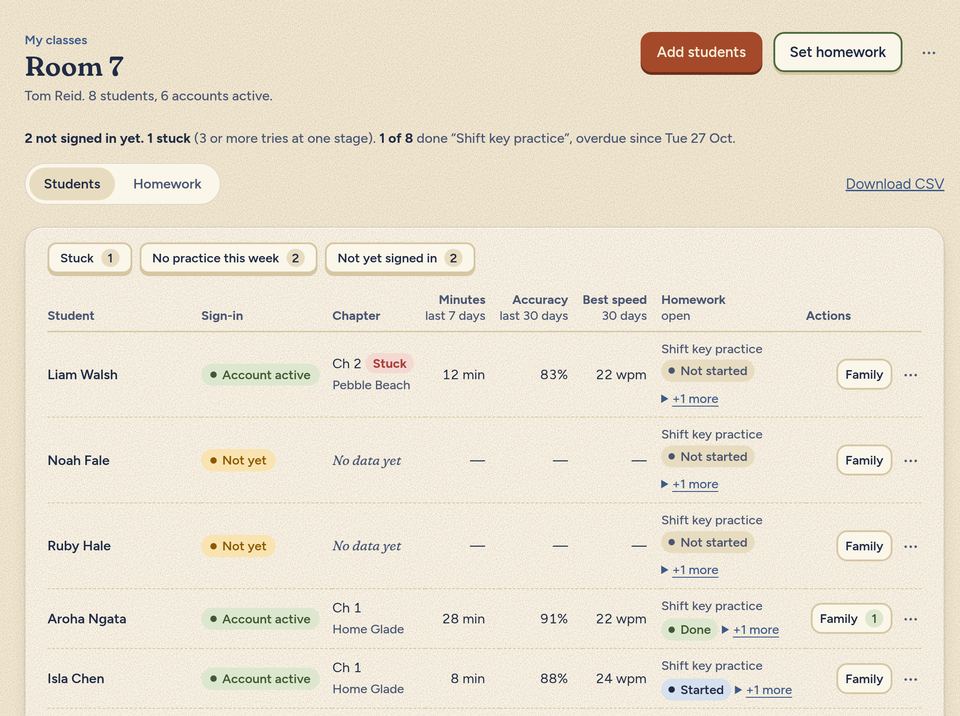This screenshot has height=716, width=960.
Task: Expand +1 more homework for Isla Chen
Action: click(763, 690)
